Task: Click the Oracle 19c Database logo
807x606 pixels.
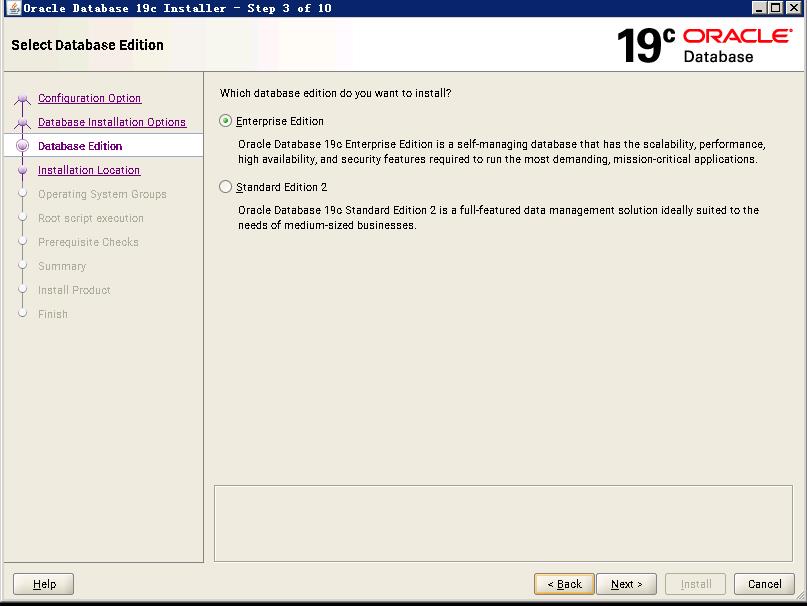Action: (704, 45)
